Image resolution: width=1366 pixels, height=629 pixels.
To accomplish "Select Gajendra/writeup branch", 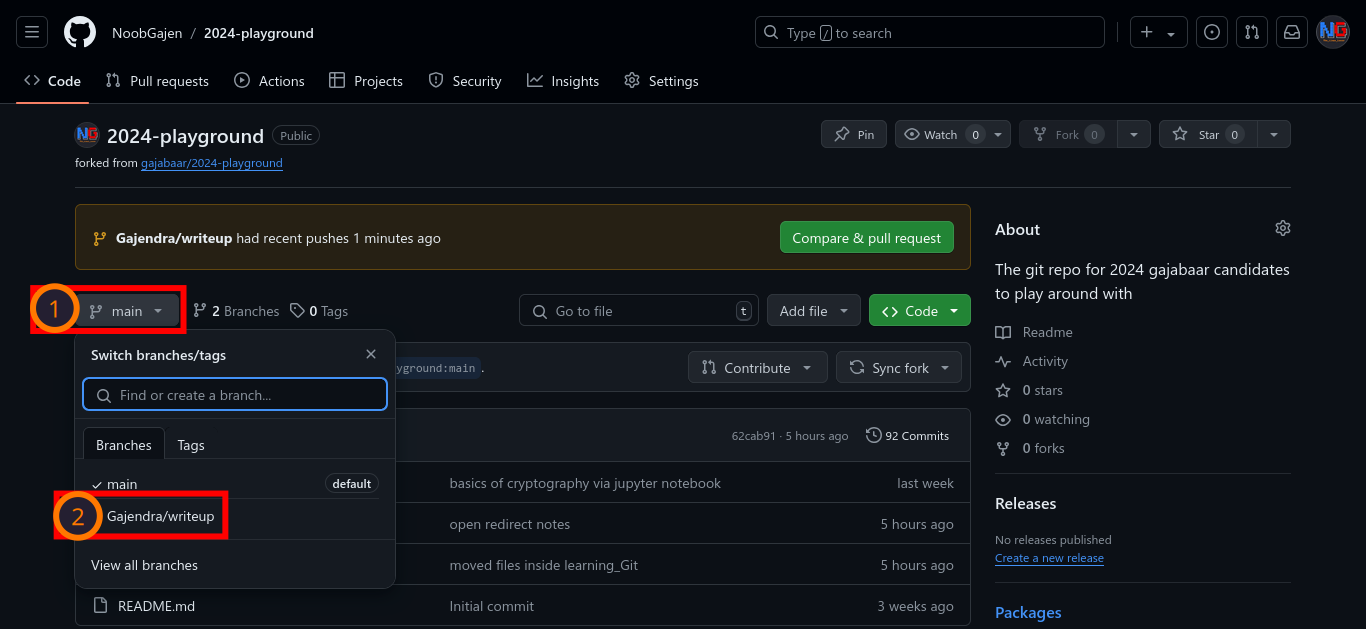I will coord(235,516).
